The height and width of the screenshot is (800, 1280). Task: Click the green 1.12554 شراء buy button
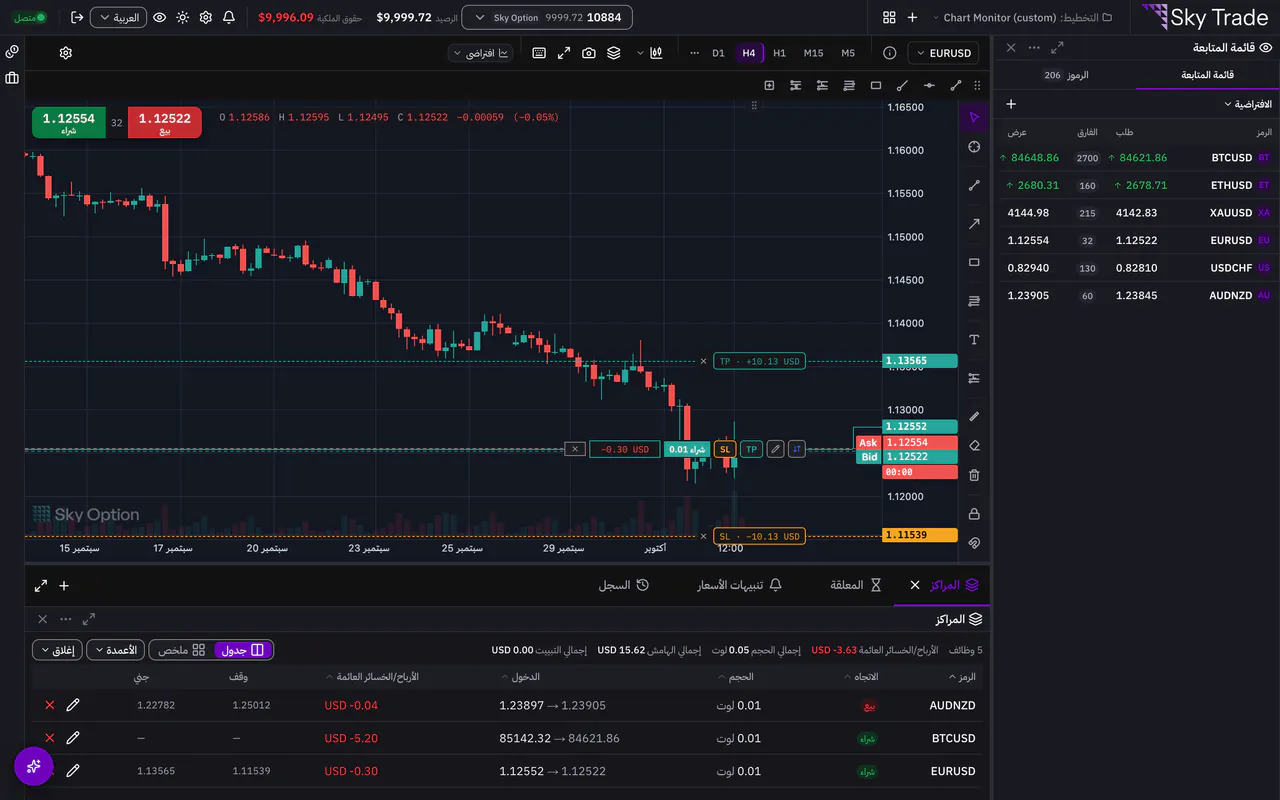click(x=69, y=122)
